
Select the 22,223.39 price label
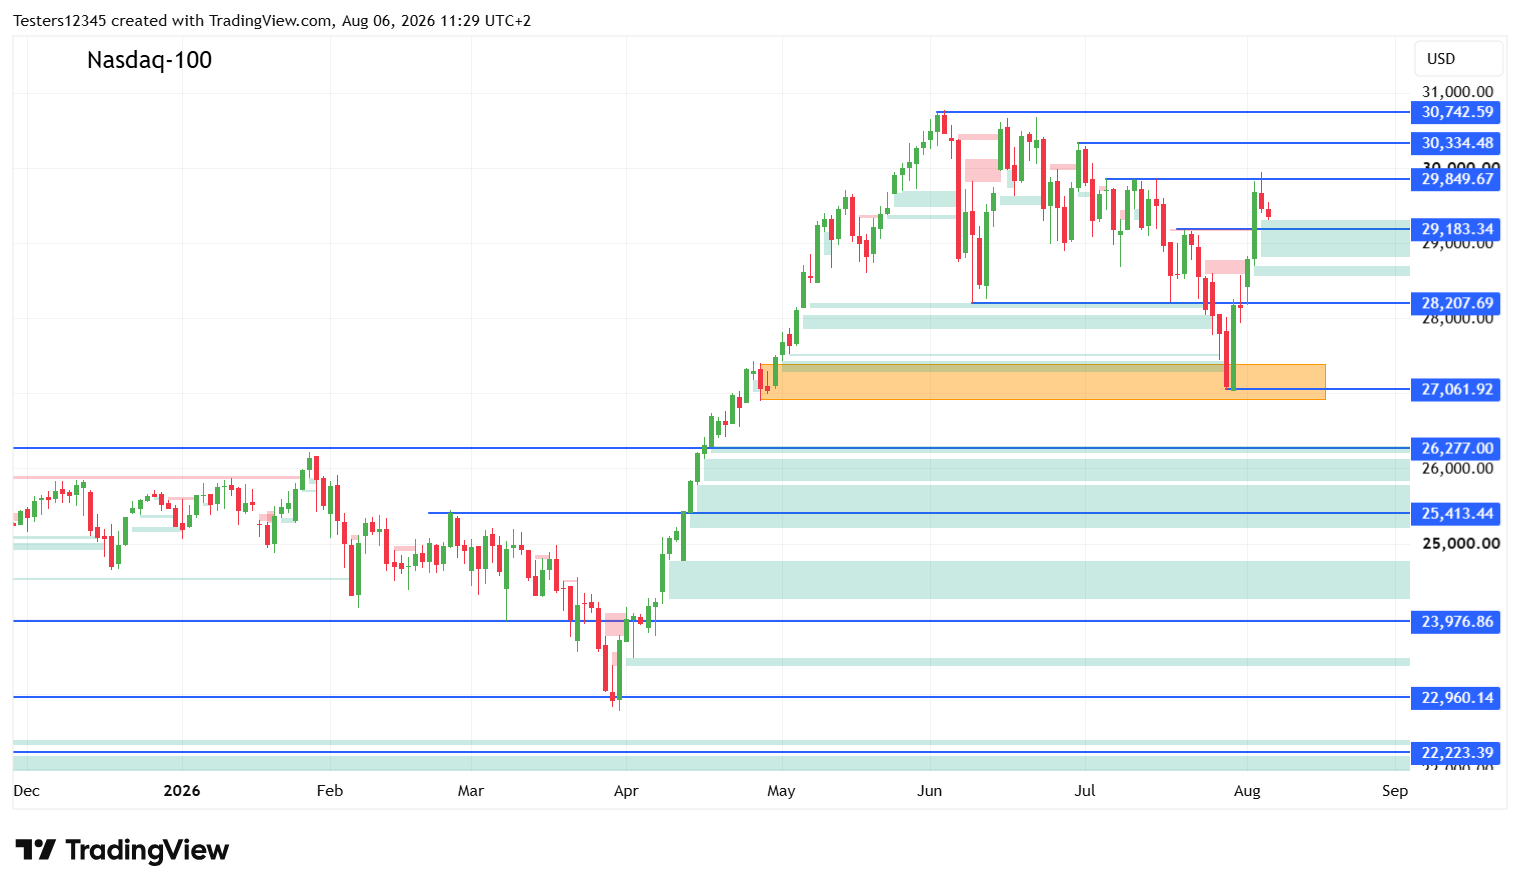(1457, 752)
